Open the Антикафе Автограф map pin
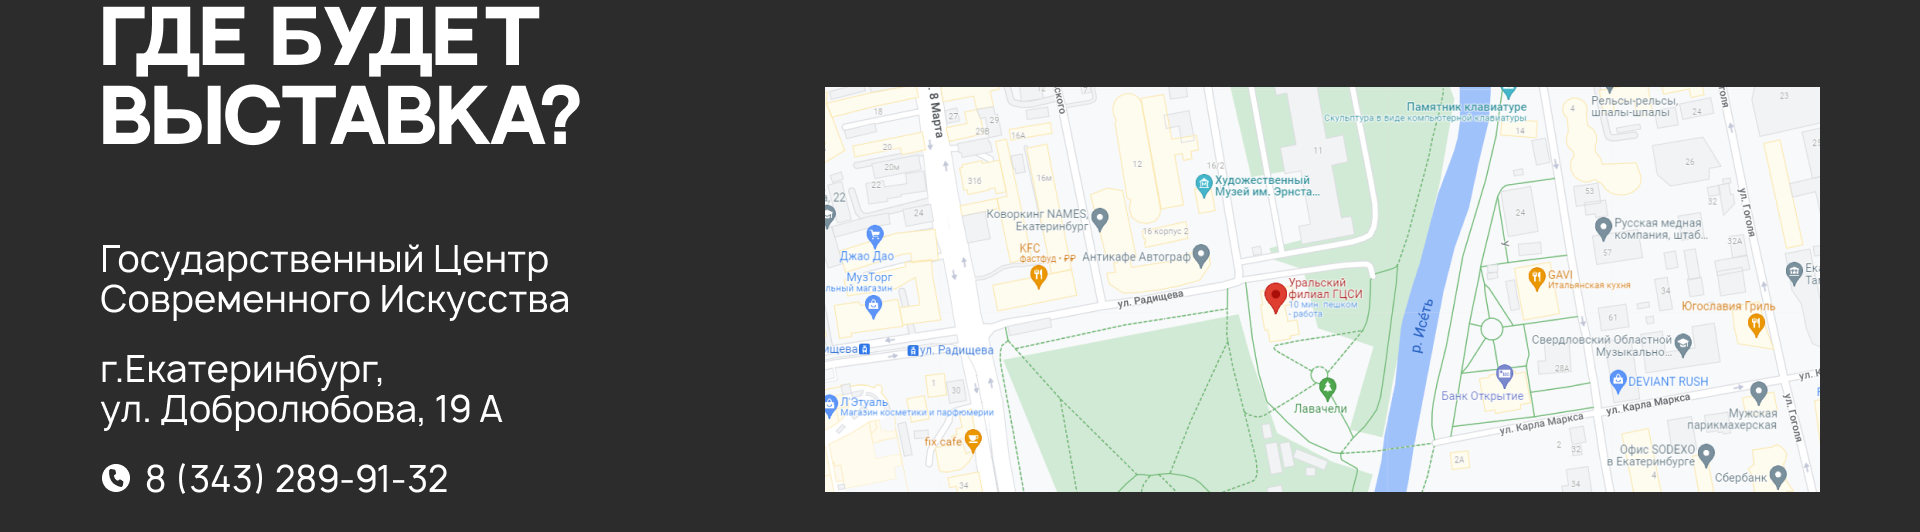This screenshot has height=532, width=1920. (1202, 256)
